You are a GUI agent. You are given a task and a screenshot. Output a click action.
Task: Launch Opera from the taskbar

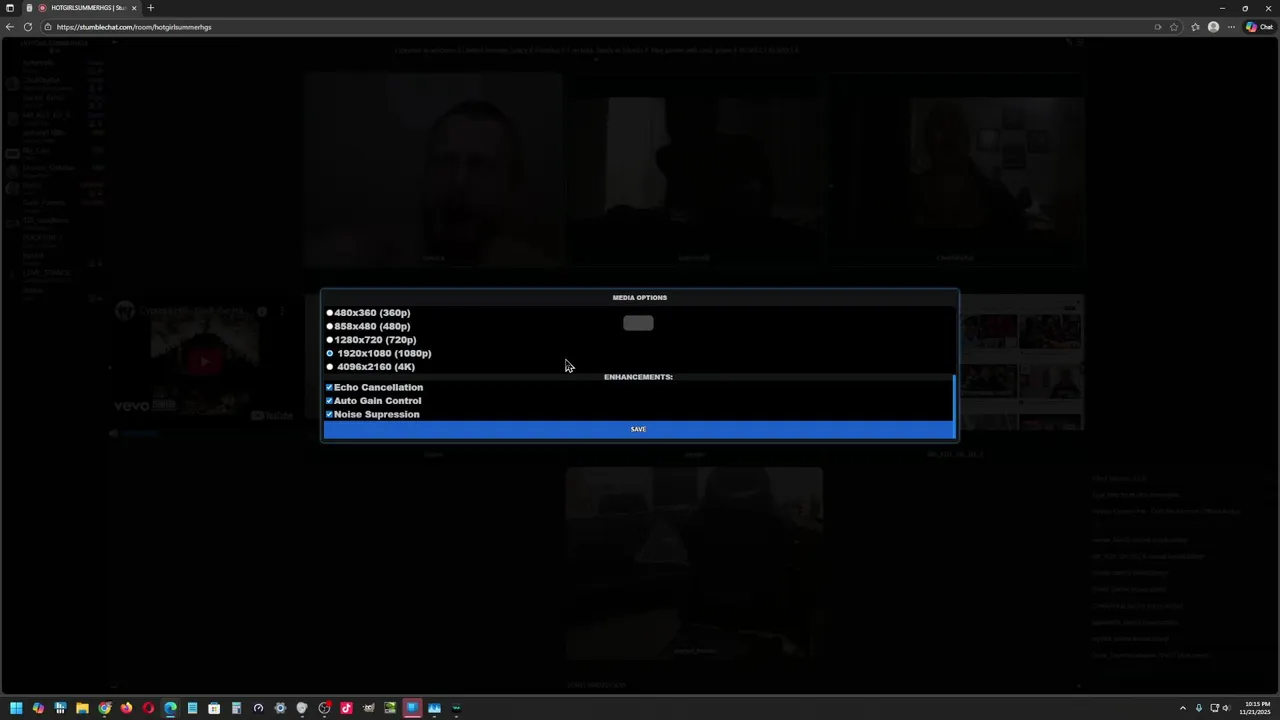pos(148,708)
